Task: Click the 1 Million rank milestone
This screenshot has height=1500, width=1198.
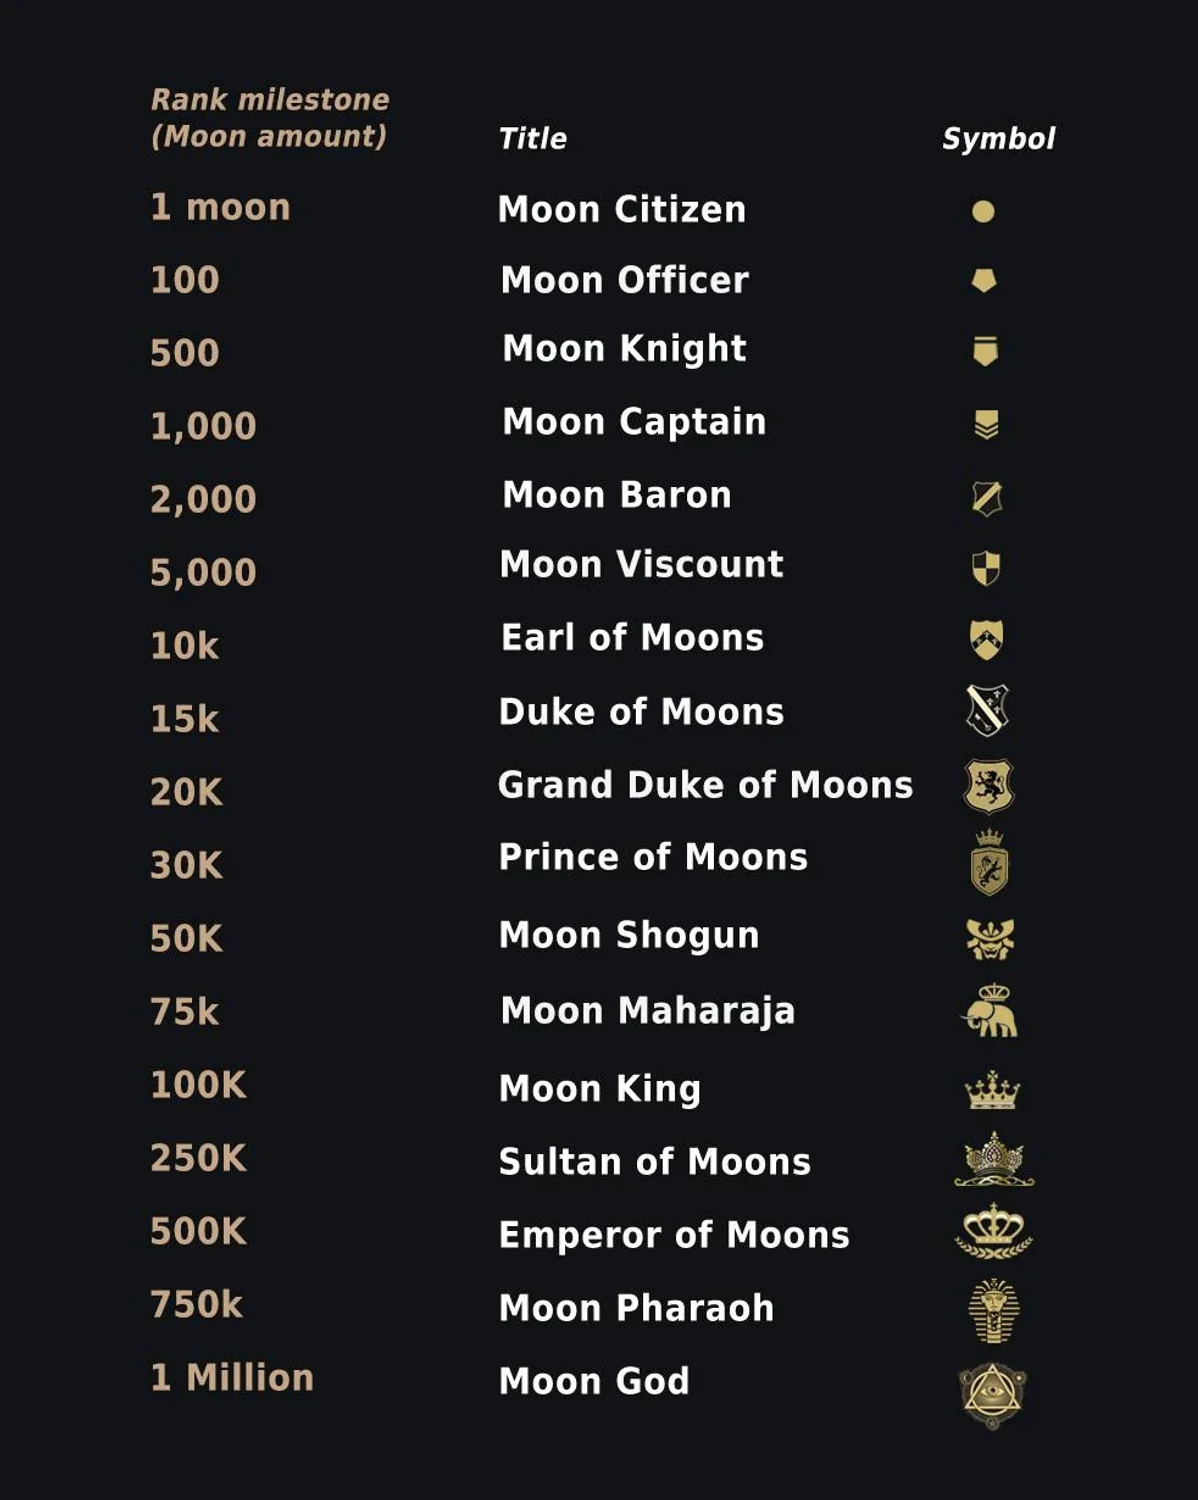Action: (232, 1378)
